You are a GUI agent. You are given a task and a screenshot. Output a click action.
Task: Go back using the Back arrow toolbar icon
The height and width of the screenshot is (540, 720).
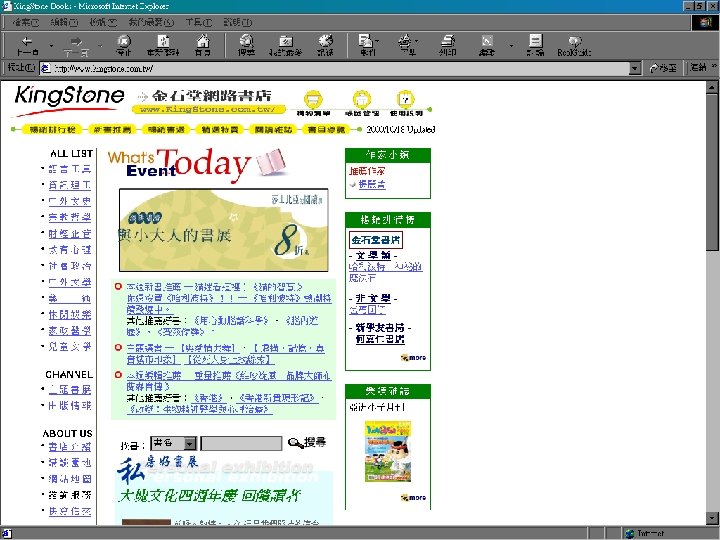[x=28, y=45]
